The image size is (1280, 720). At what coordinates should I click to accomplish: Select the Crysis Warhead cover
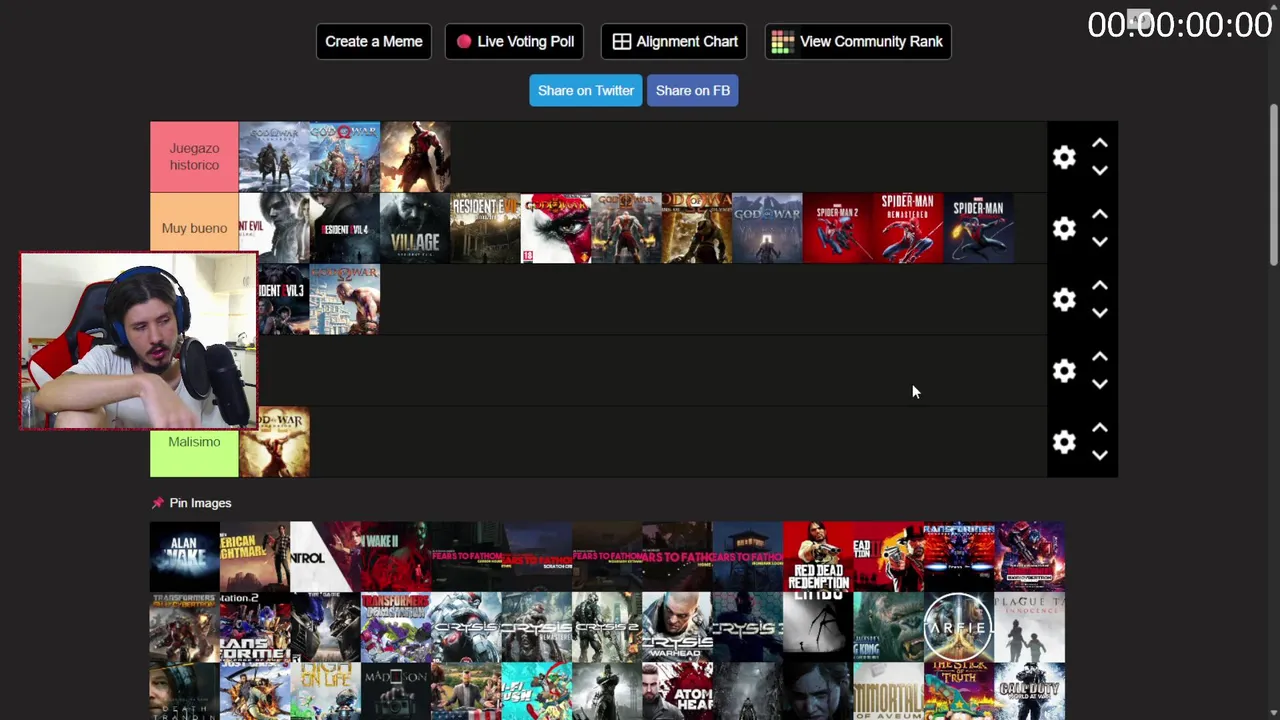pyautogui.click(x=677, y=628)
